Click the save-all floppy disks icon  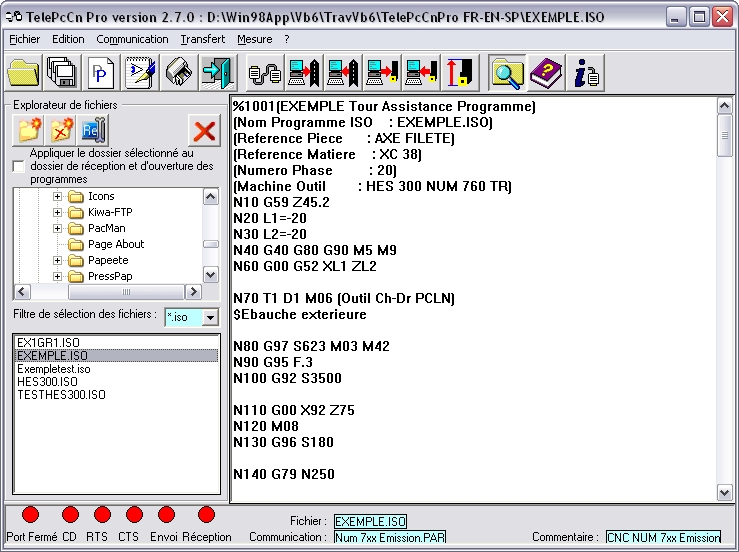pos(62,73)
